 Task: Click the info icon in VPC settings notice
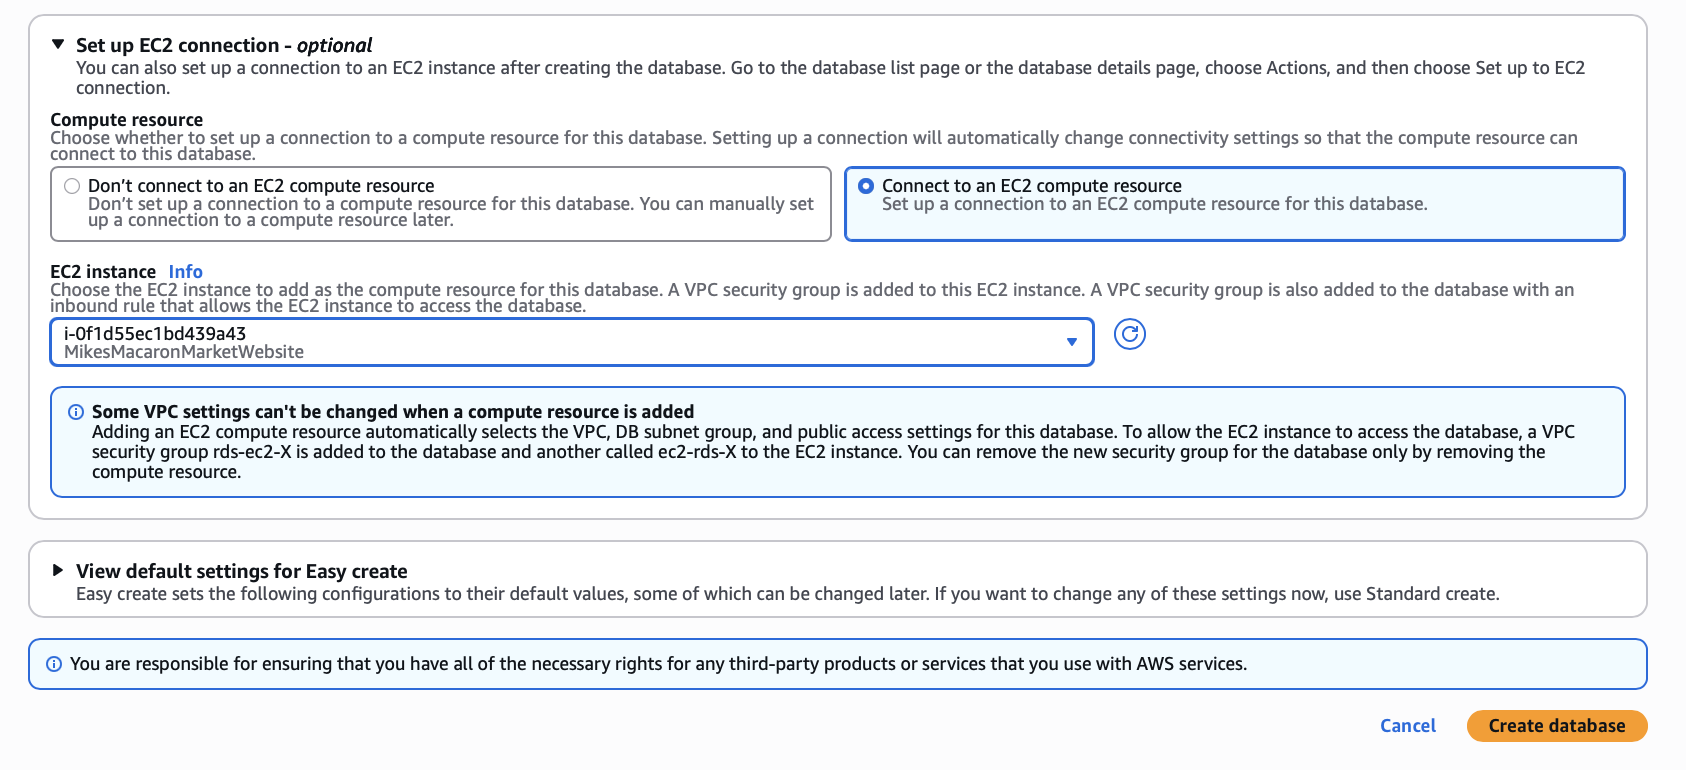tap(76, 412)
